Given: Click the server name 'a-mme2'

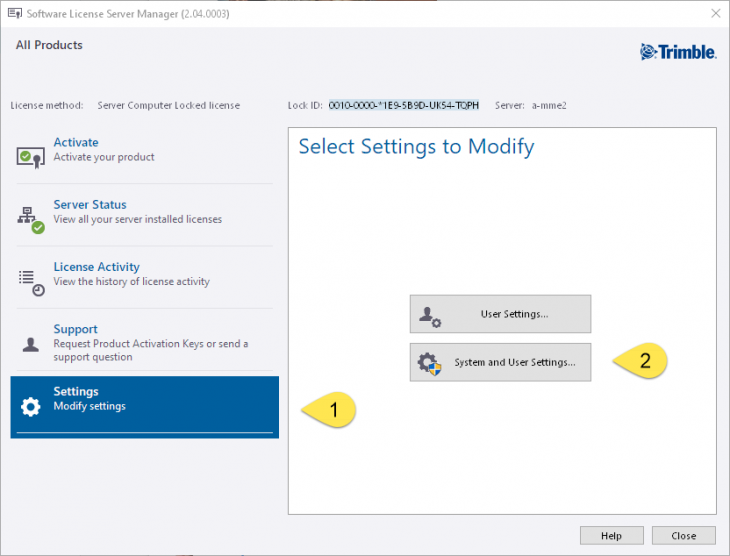Looking at the screenshot, I should tap(549, 105).
